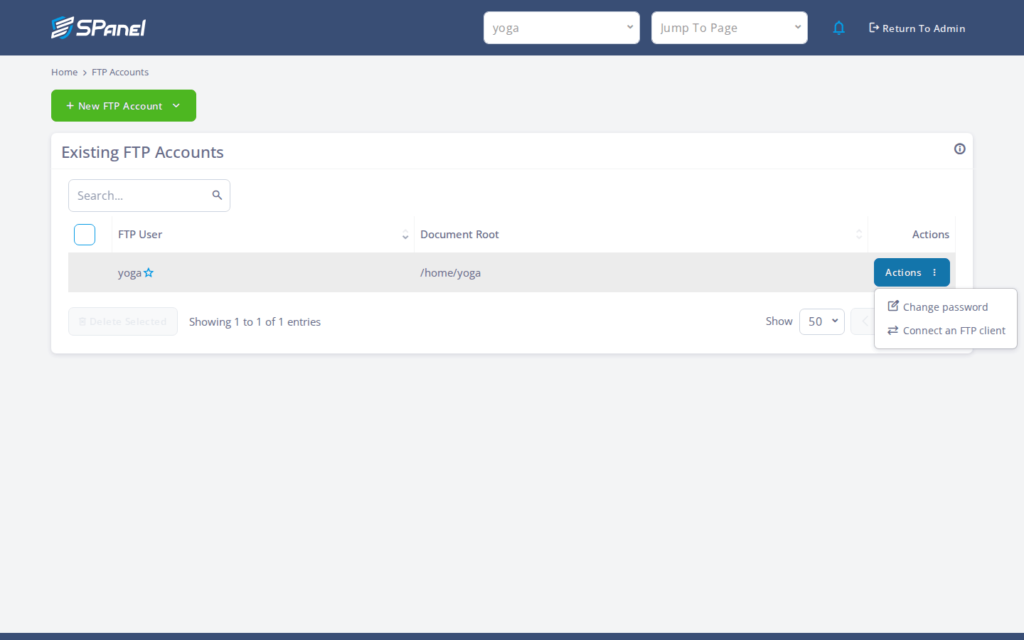Click the three-dot icon on Actions button
The width and height of the screenshot is (1024, 640).
click(935, 272)
